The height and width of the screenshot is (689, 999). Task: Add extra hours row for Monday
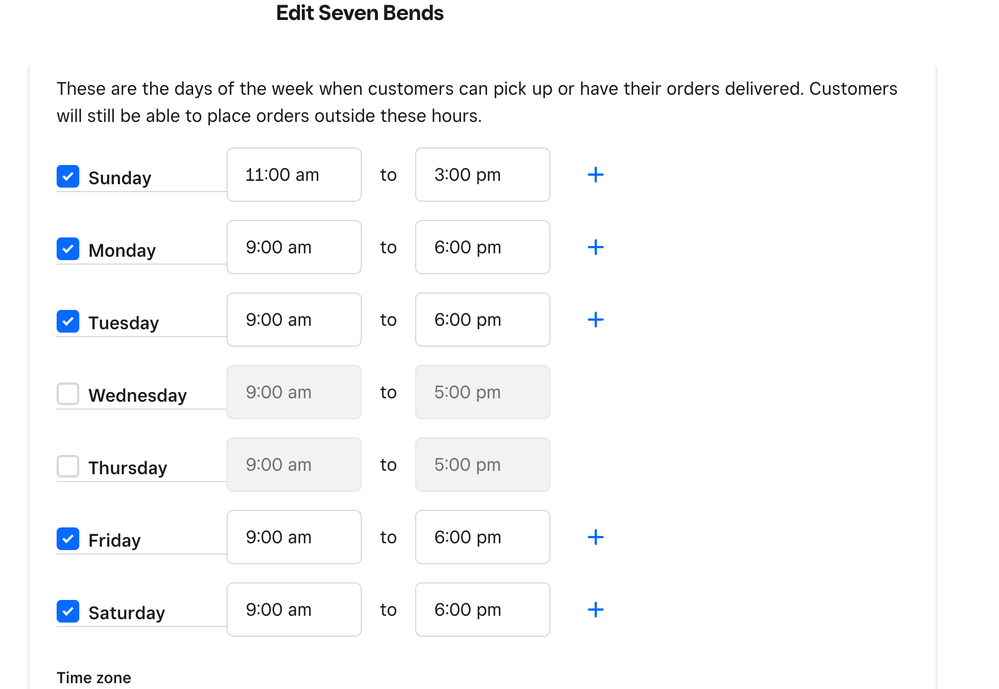pos(595,247)
